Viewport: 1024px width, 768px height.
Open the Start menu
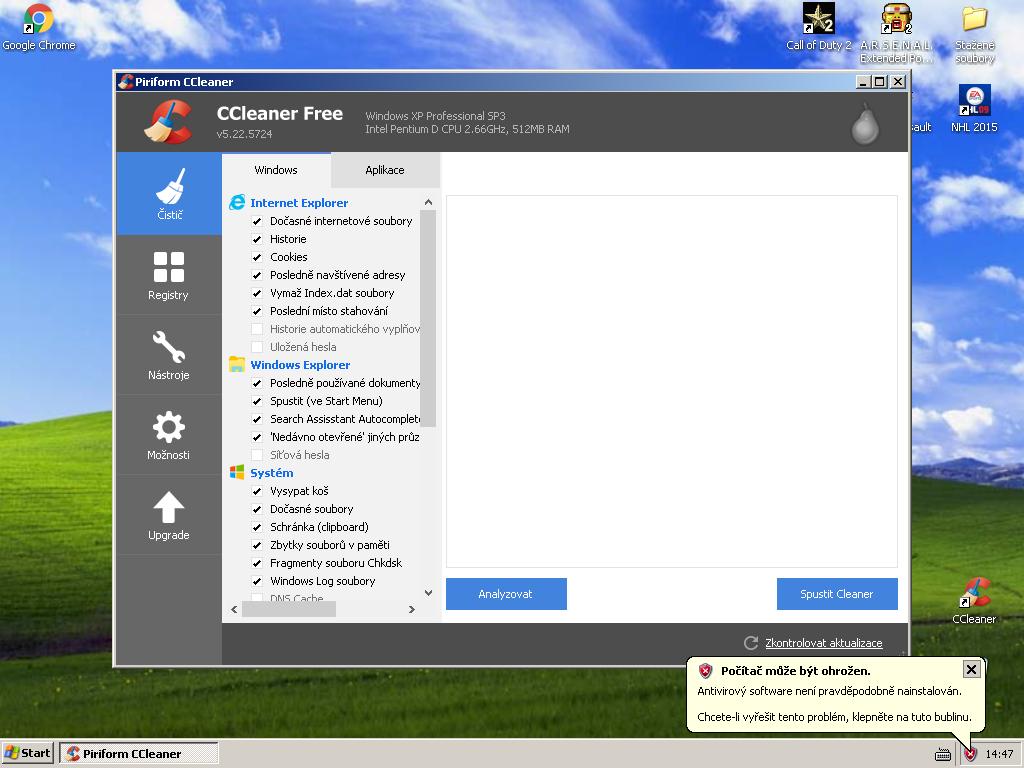[x=27, y=753]
